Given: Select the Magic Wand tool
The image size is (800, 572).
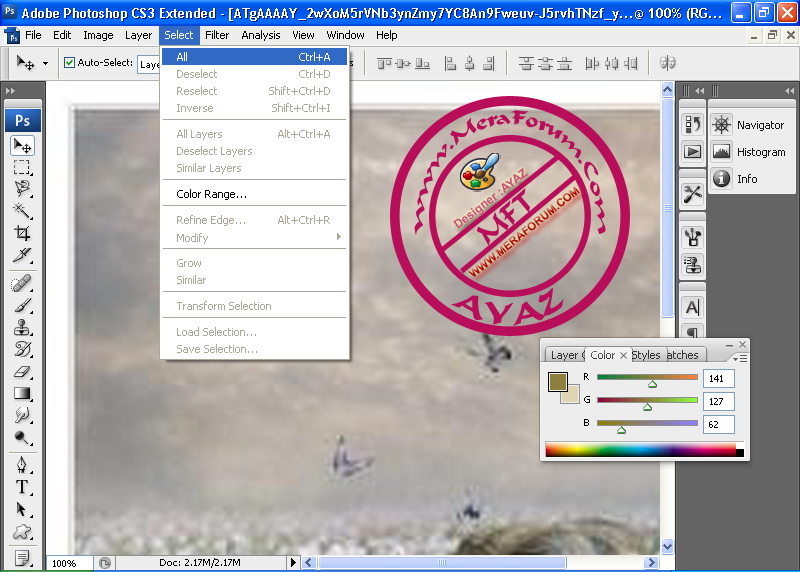Looking at the screenshot, I should [x=22, y=211].
